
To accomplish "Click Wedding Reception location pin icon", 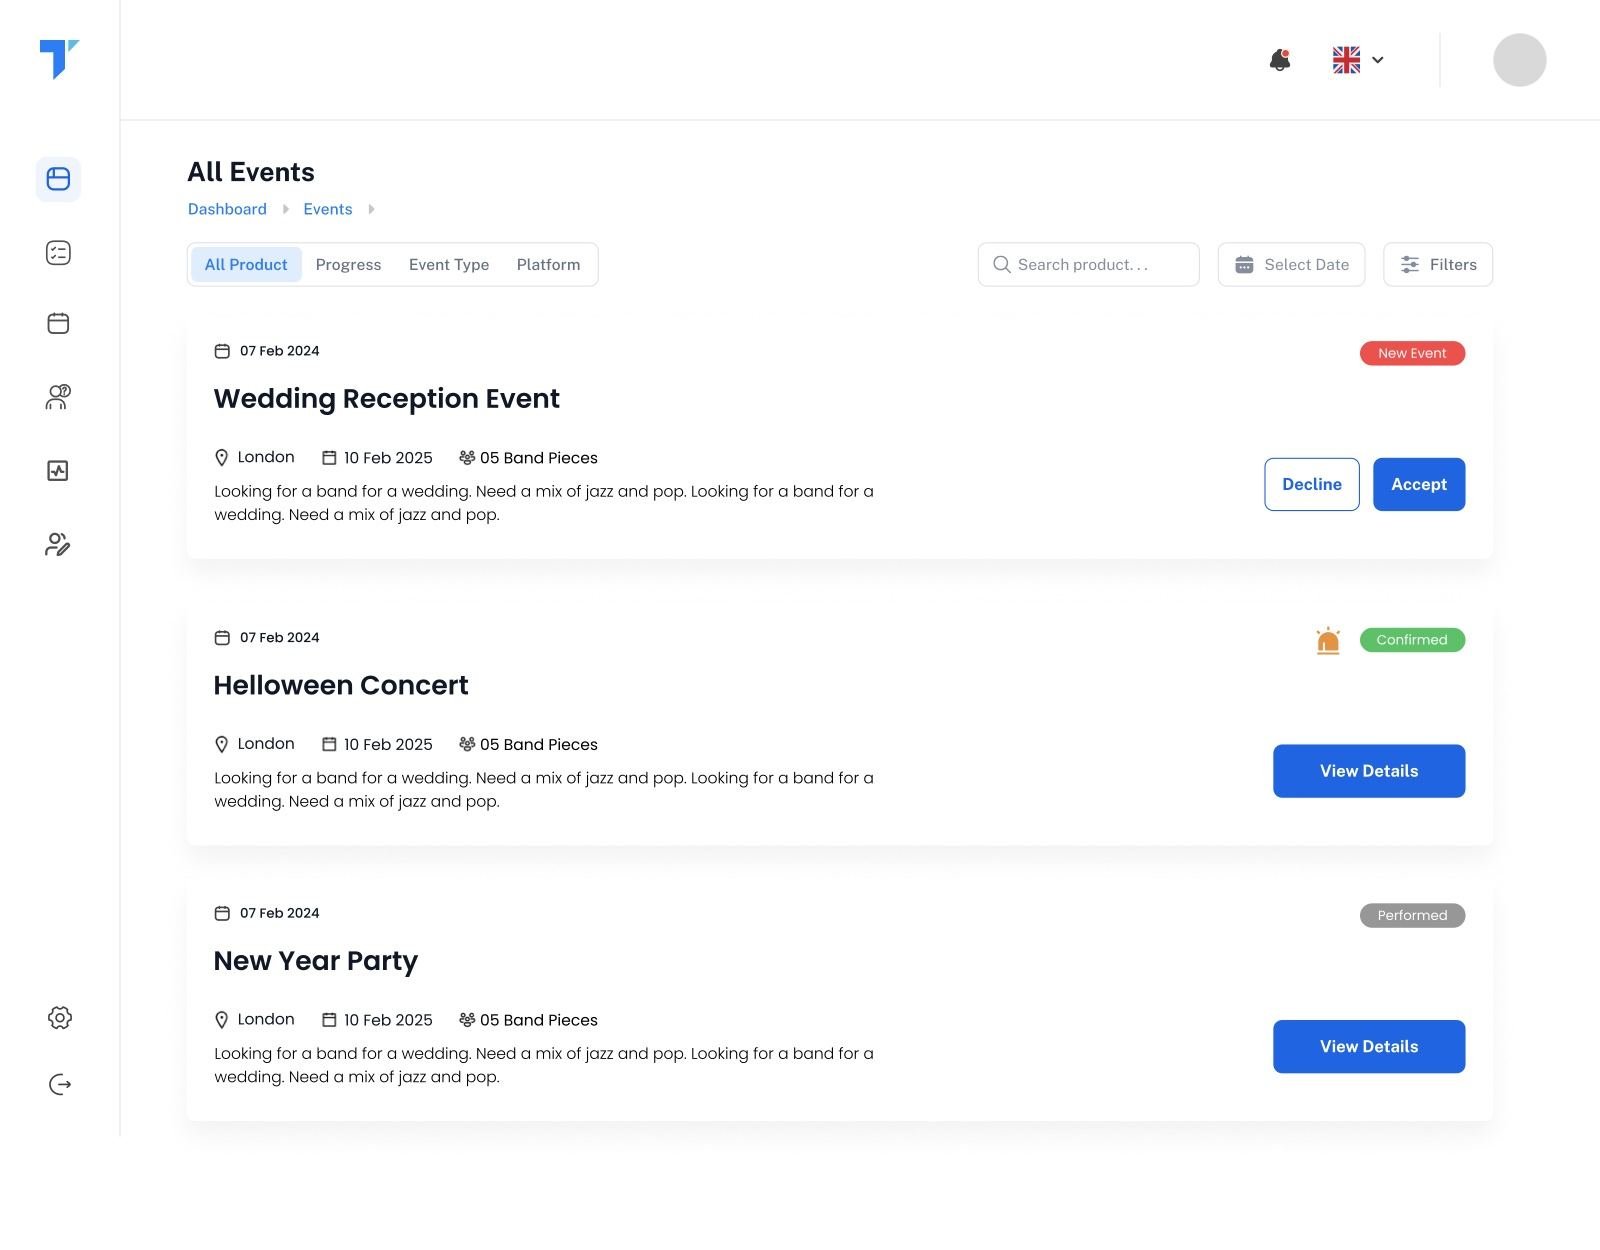I will click(222, 458).
